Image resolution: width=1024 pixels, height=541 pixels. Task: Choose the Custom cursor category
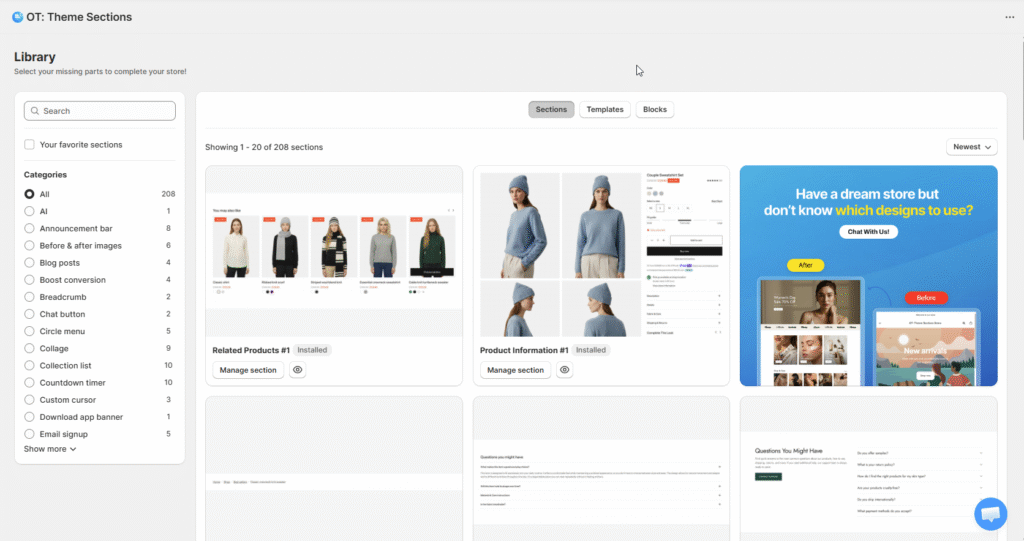[29, 399]
